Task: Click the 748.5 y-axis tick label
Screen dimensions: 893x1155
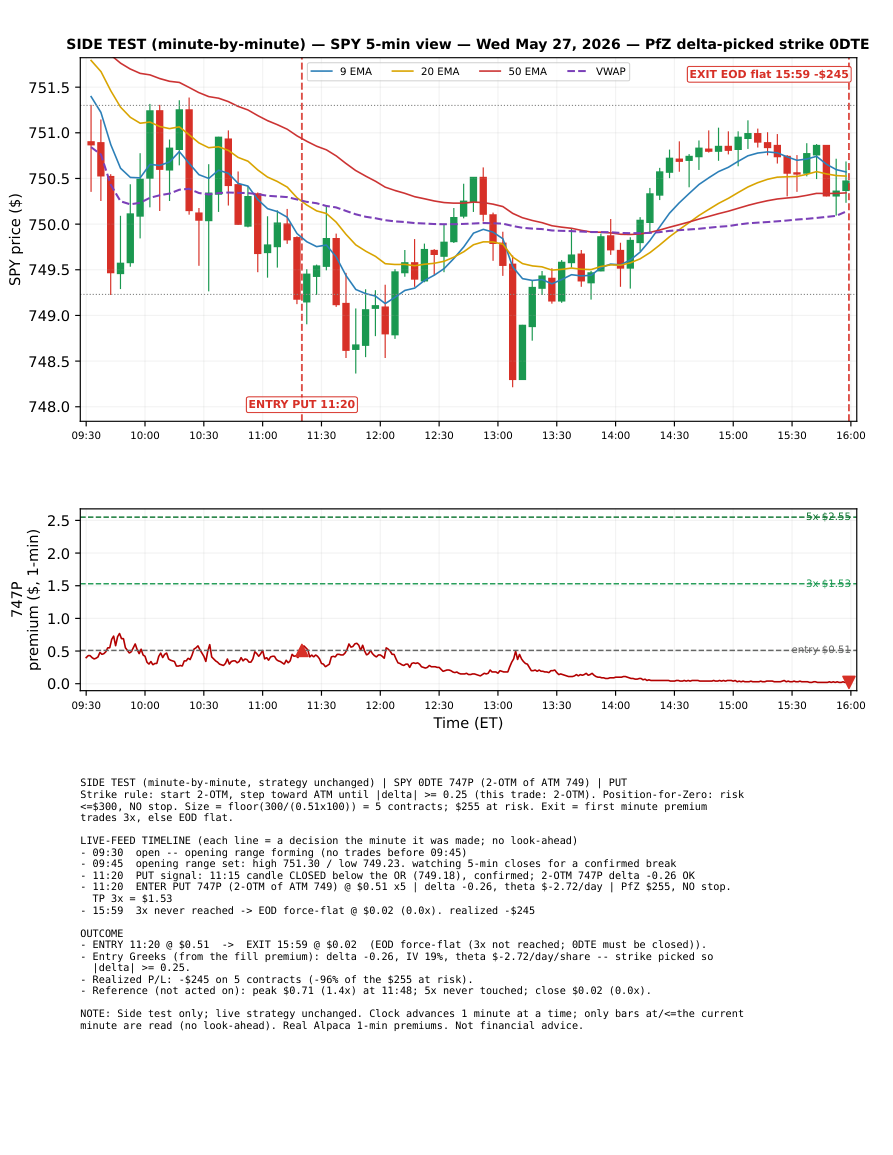Action: point(49,362)
